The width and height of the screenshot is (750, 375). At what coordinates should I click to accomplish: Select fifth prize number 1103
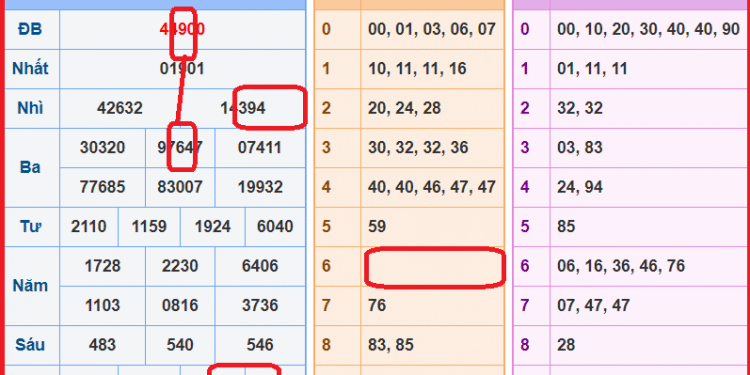(102, 305)
